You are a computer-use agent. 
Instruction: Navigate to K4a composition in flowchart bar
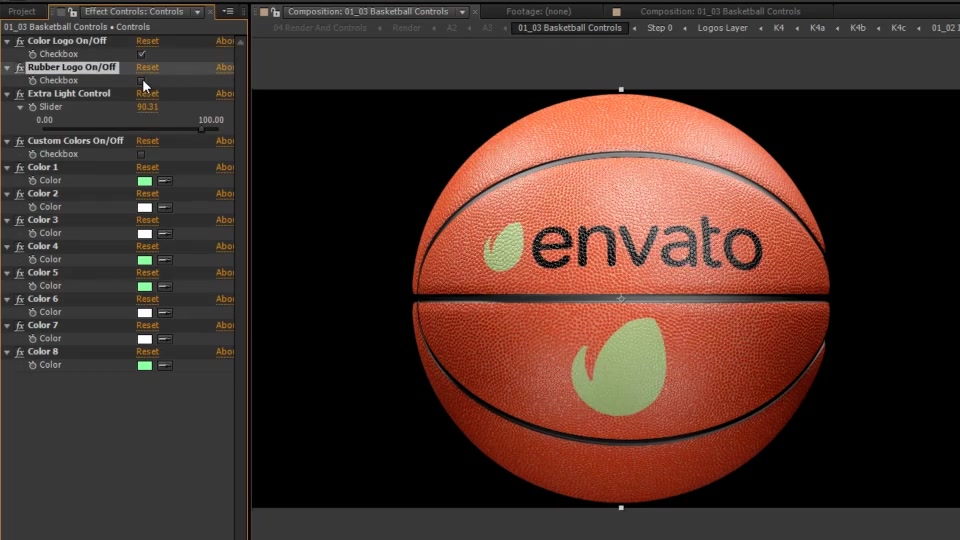click(817, 28)
